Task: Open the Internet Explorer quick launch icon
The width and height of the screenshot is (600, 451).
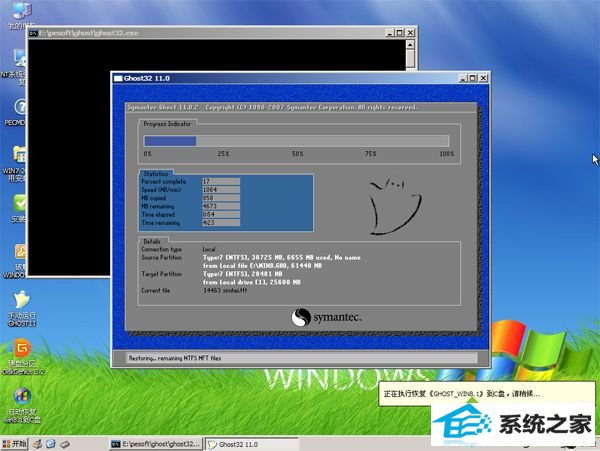Action: coord(51,444)
